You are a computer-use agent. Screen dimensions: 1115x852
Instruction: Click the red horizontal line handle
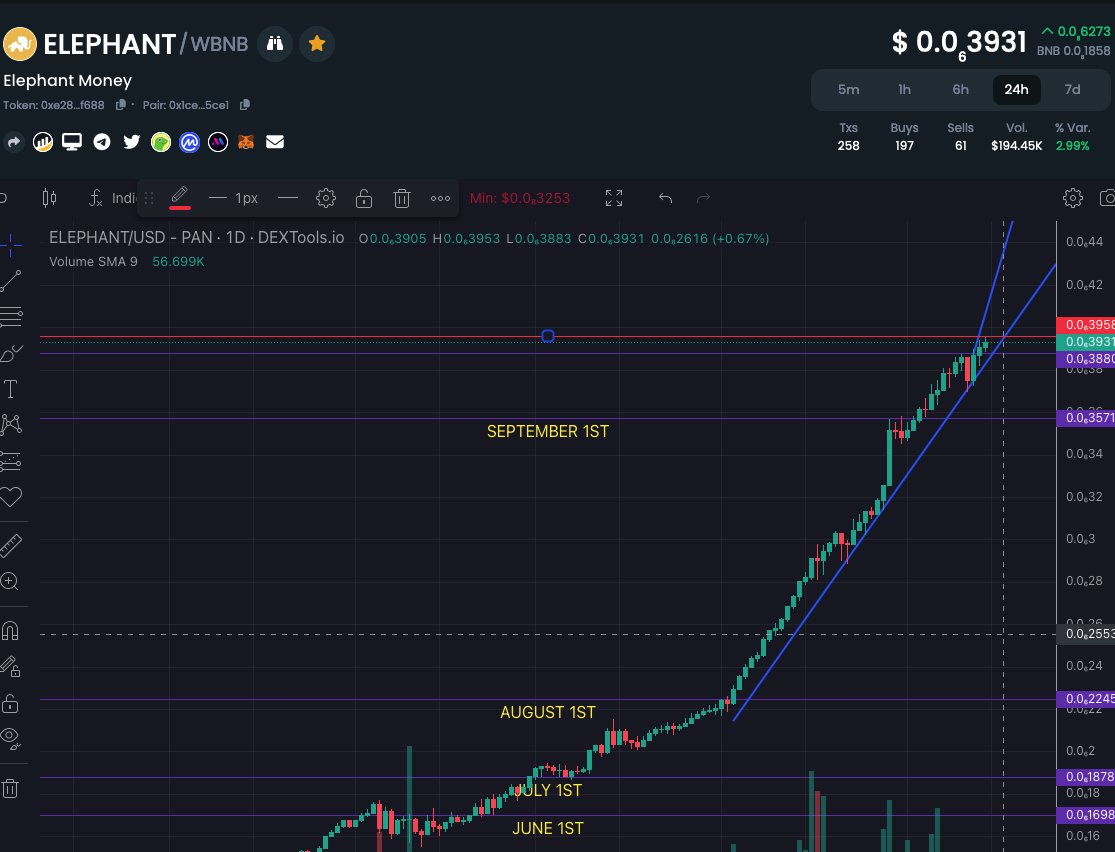point(548,336)
